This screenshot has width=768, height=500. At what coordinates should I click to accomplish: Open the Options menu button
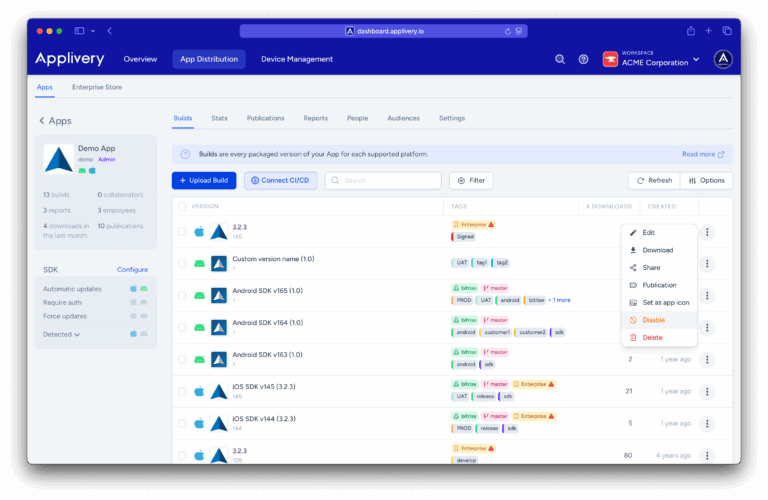(706, 181)
